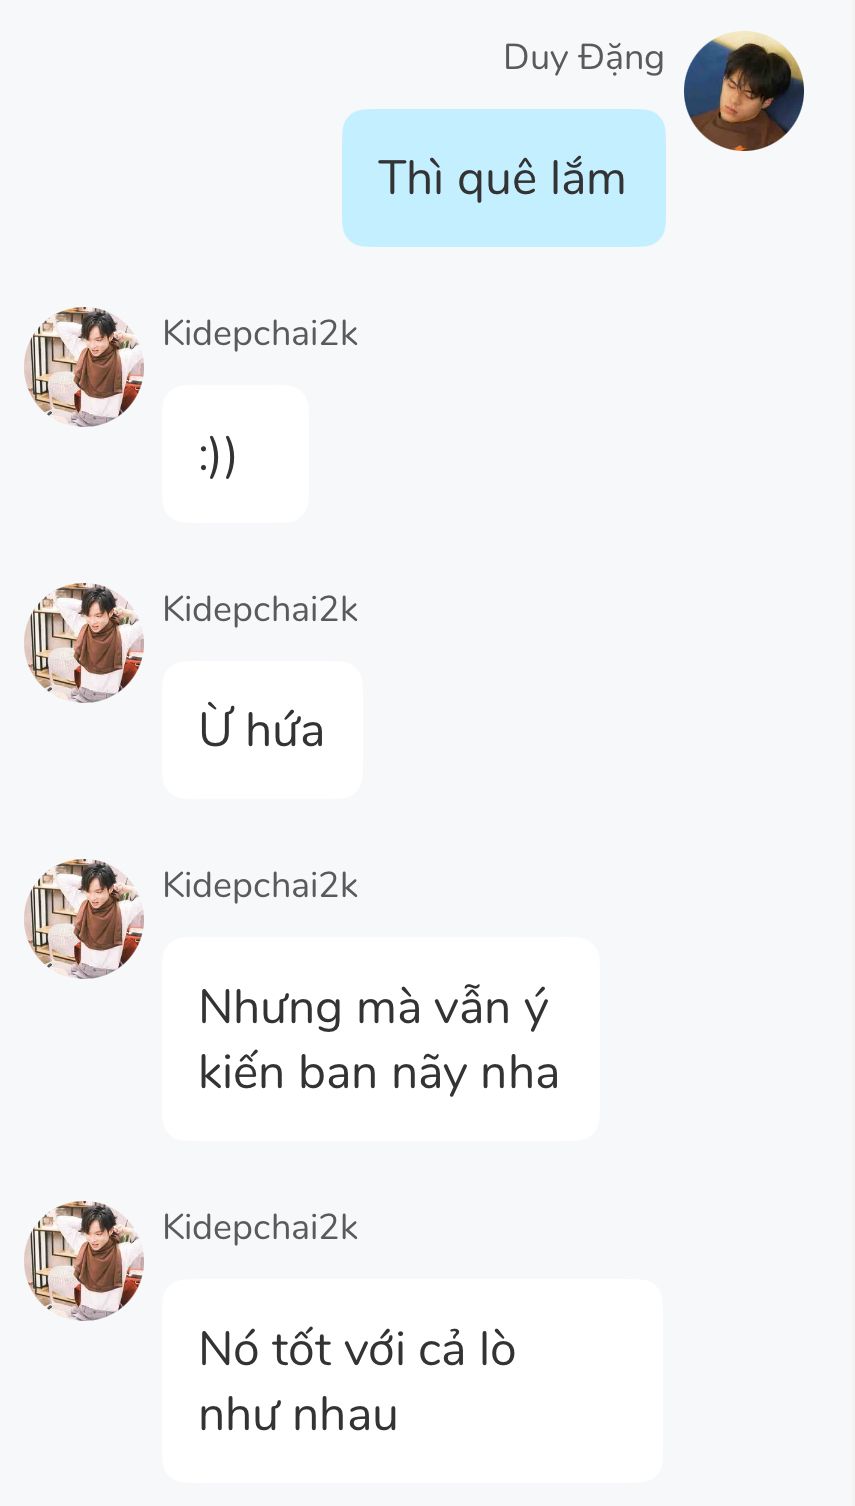This screenshot has width=855, height=1506.
Task: Click Kidepchai2k's avatar beside the ":))" message
Action: click(x=84, y=367)
